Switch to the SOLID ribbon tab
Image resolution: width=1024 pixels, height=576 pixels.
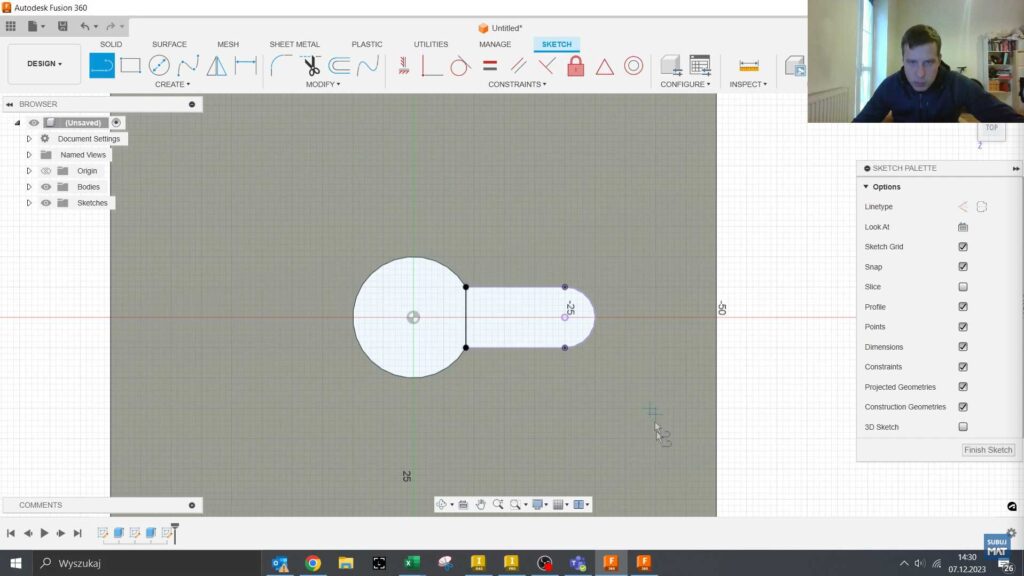click(x=110, y=44)
